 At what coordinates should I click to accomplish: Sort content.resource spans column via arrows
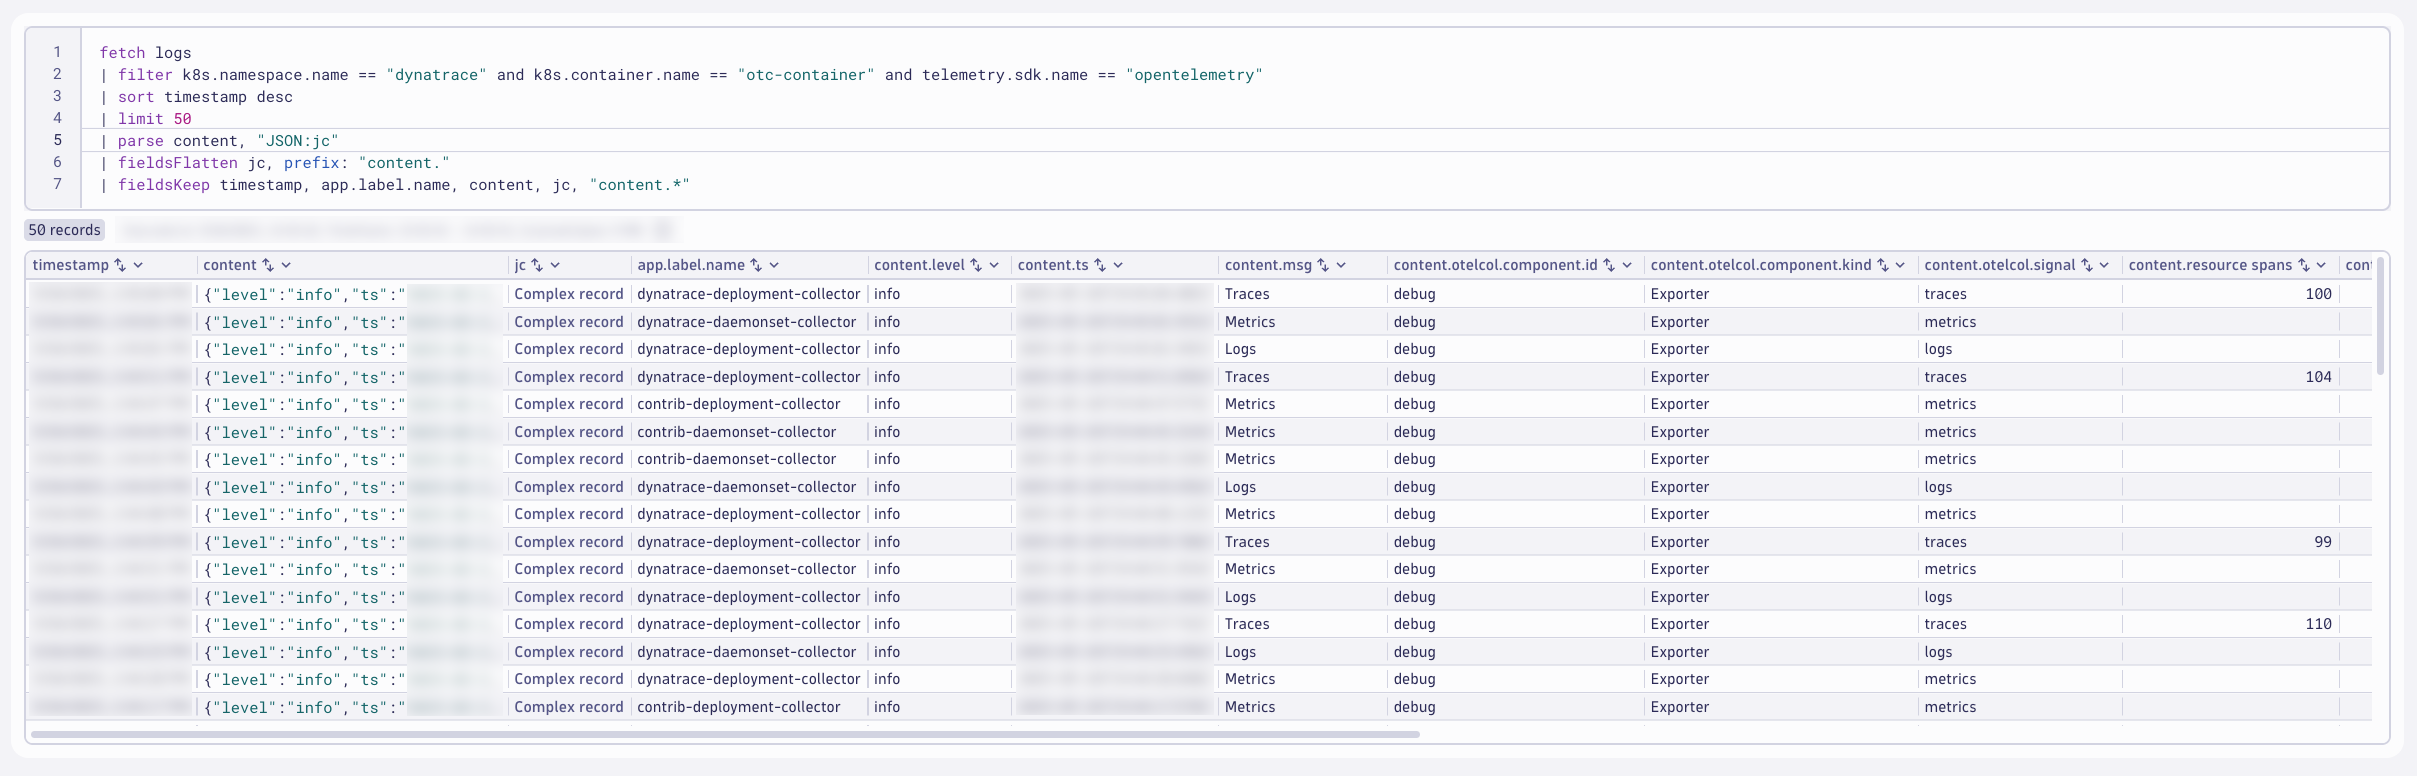pos(2304,265)
